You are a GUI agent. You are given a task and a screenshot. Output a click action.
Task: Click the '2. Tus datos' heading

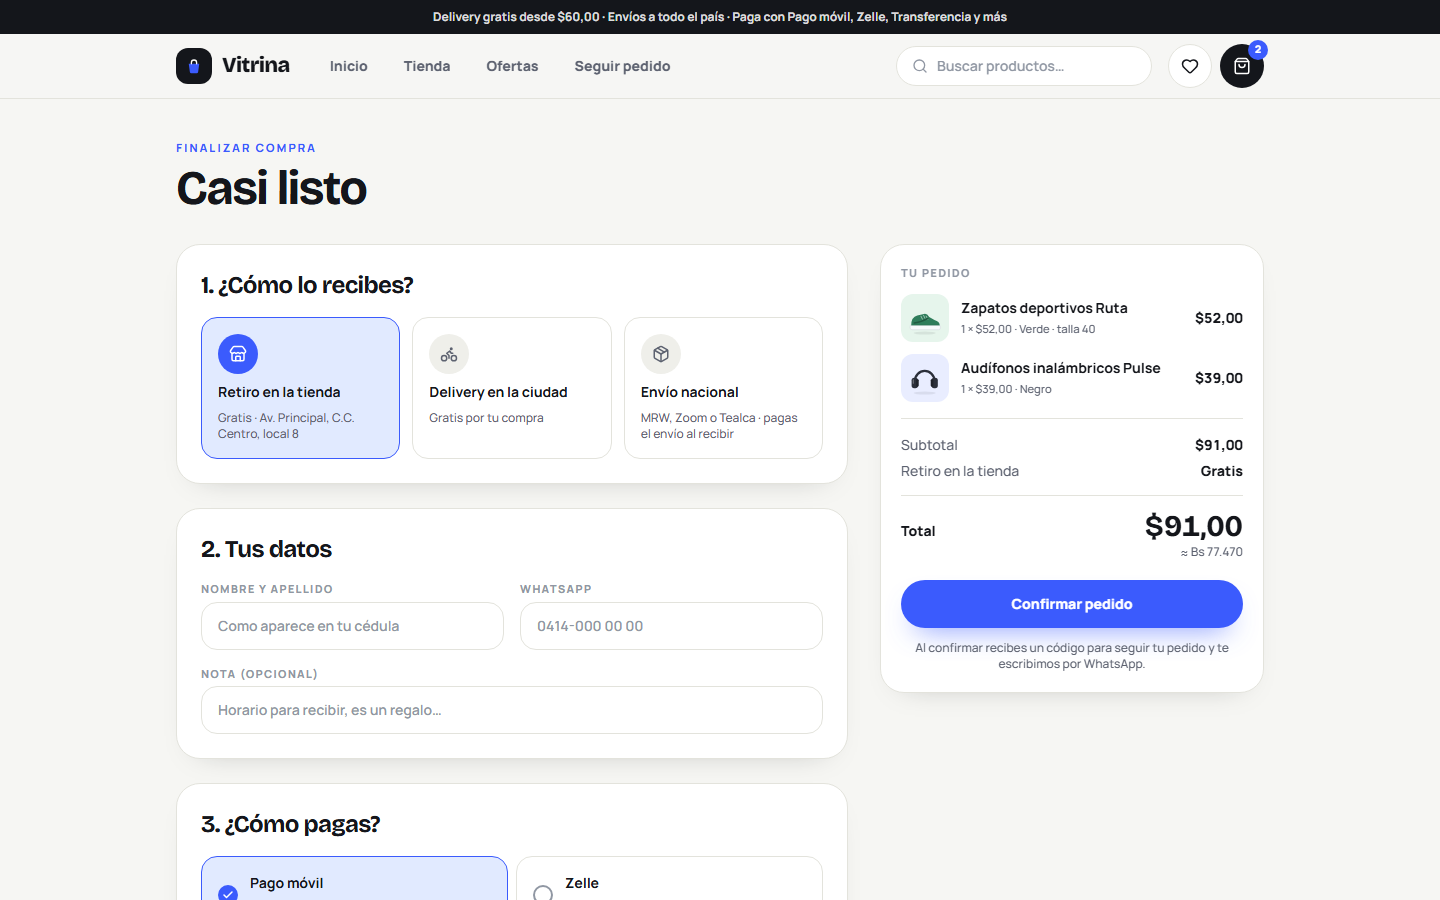pyautogui.click(x=266, y=549)
